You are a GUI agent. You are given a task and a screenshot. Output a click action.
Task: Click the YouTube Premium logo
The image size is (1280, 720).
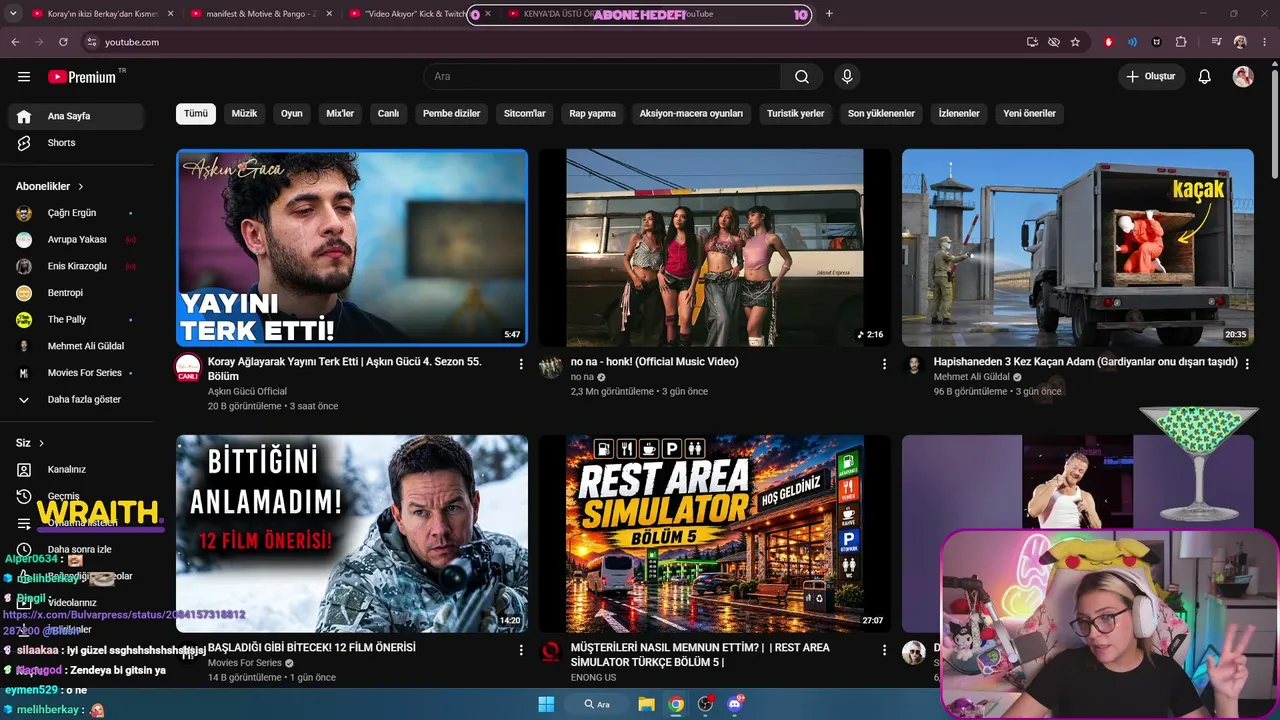[x=82, y=77]
